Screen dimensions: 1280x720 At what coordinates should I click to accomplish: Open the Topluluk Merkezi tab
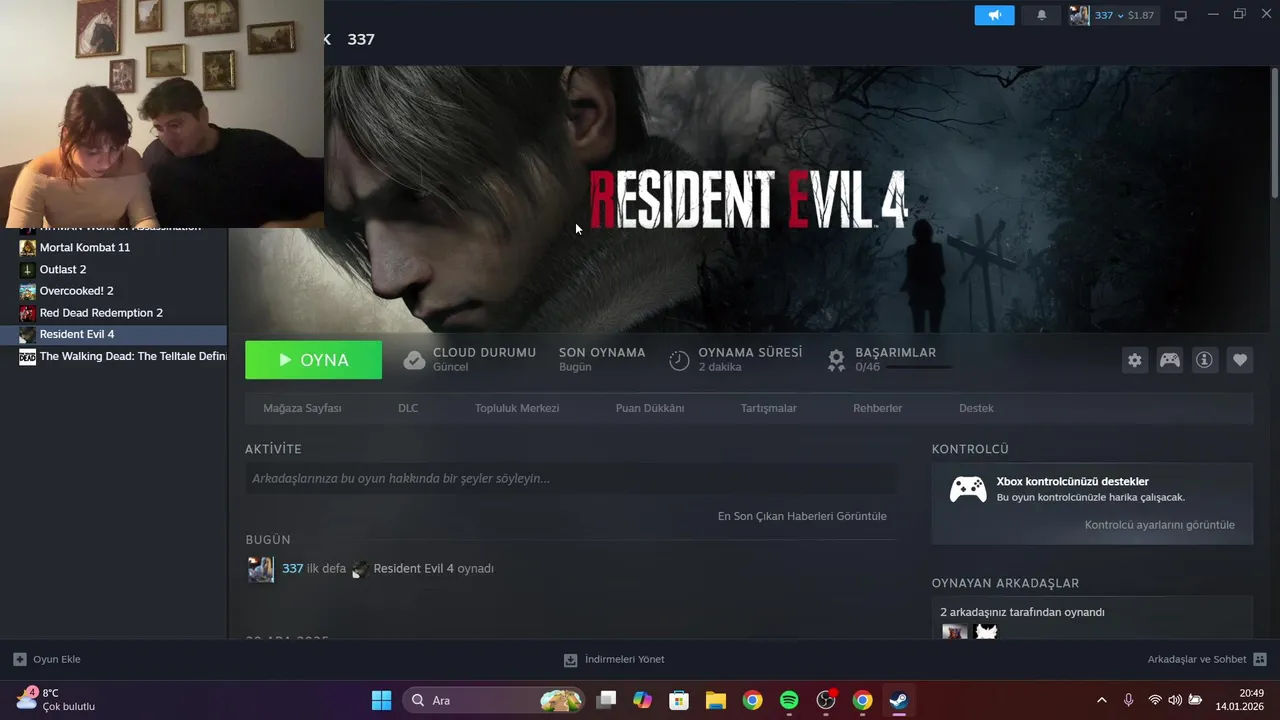click(517, 408)
